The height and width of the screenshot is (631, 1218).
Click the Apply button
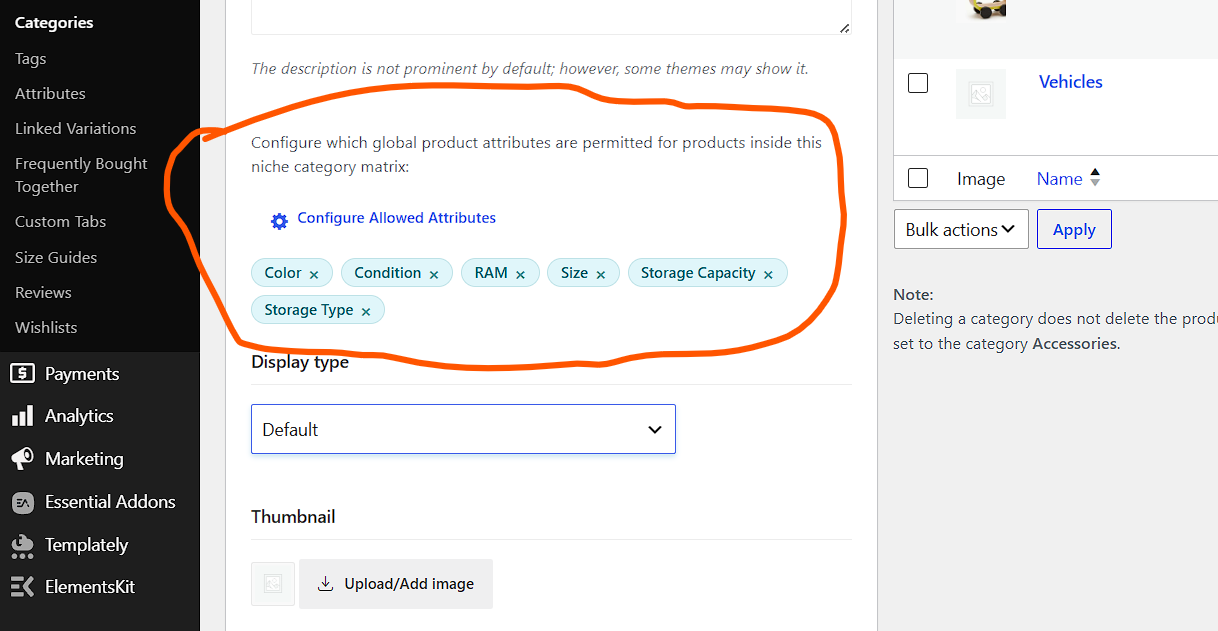(x=1074, y=229)
